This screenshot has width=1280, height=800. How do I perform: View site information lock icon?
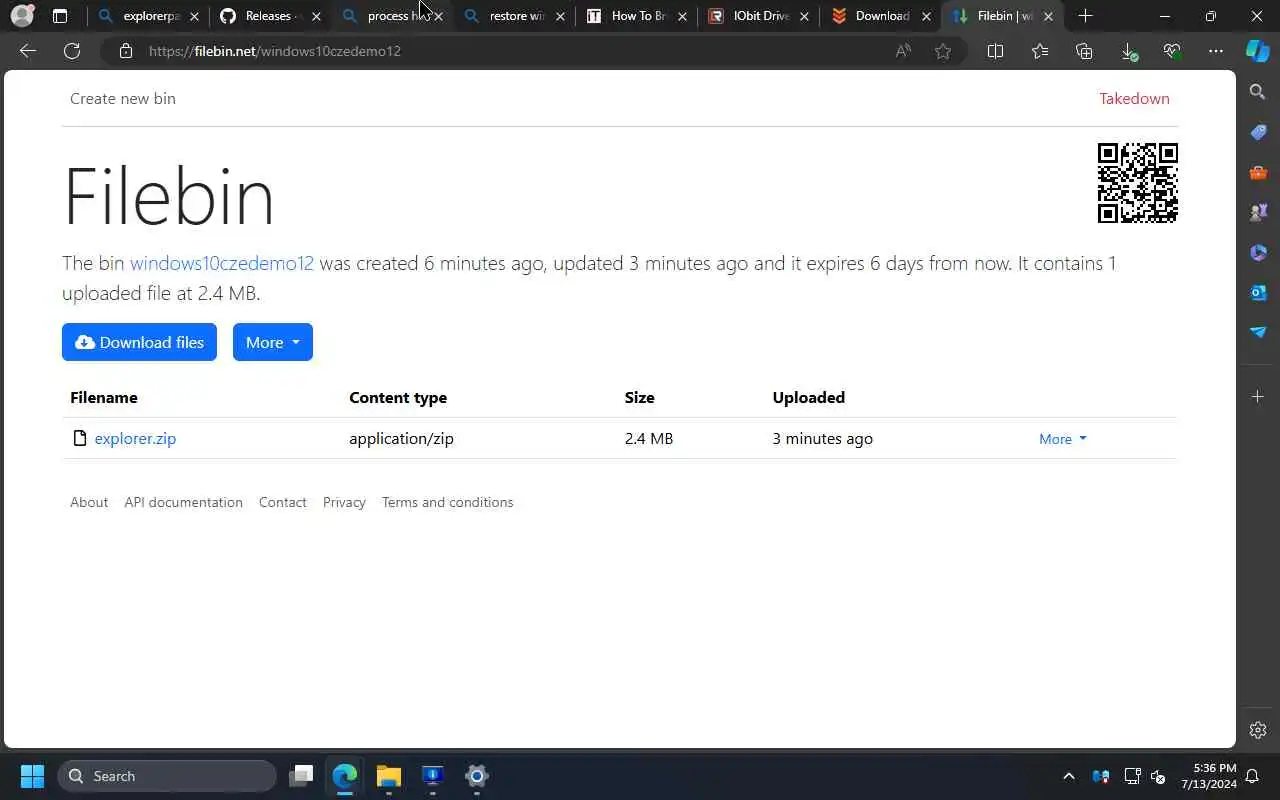point(126,51)
